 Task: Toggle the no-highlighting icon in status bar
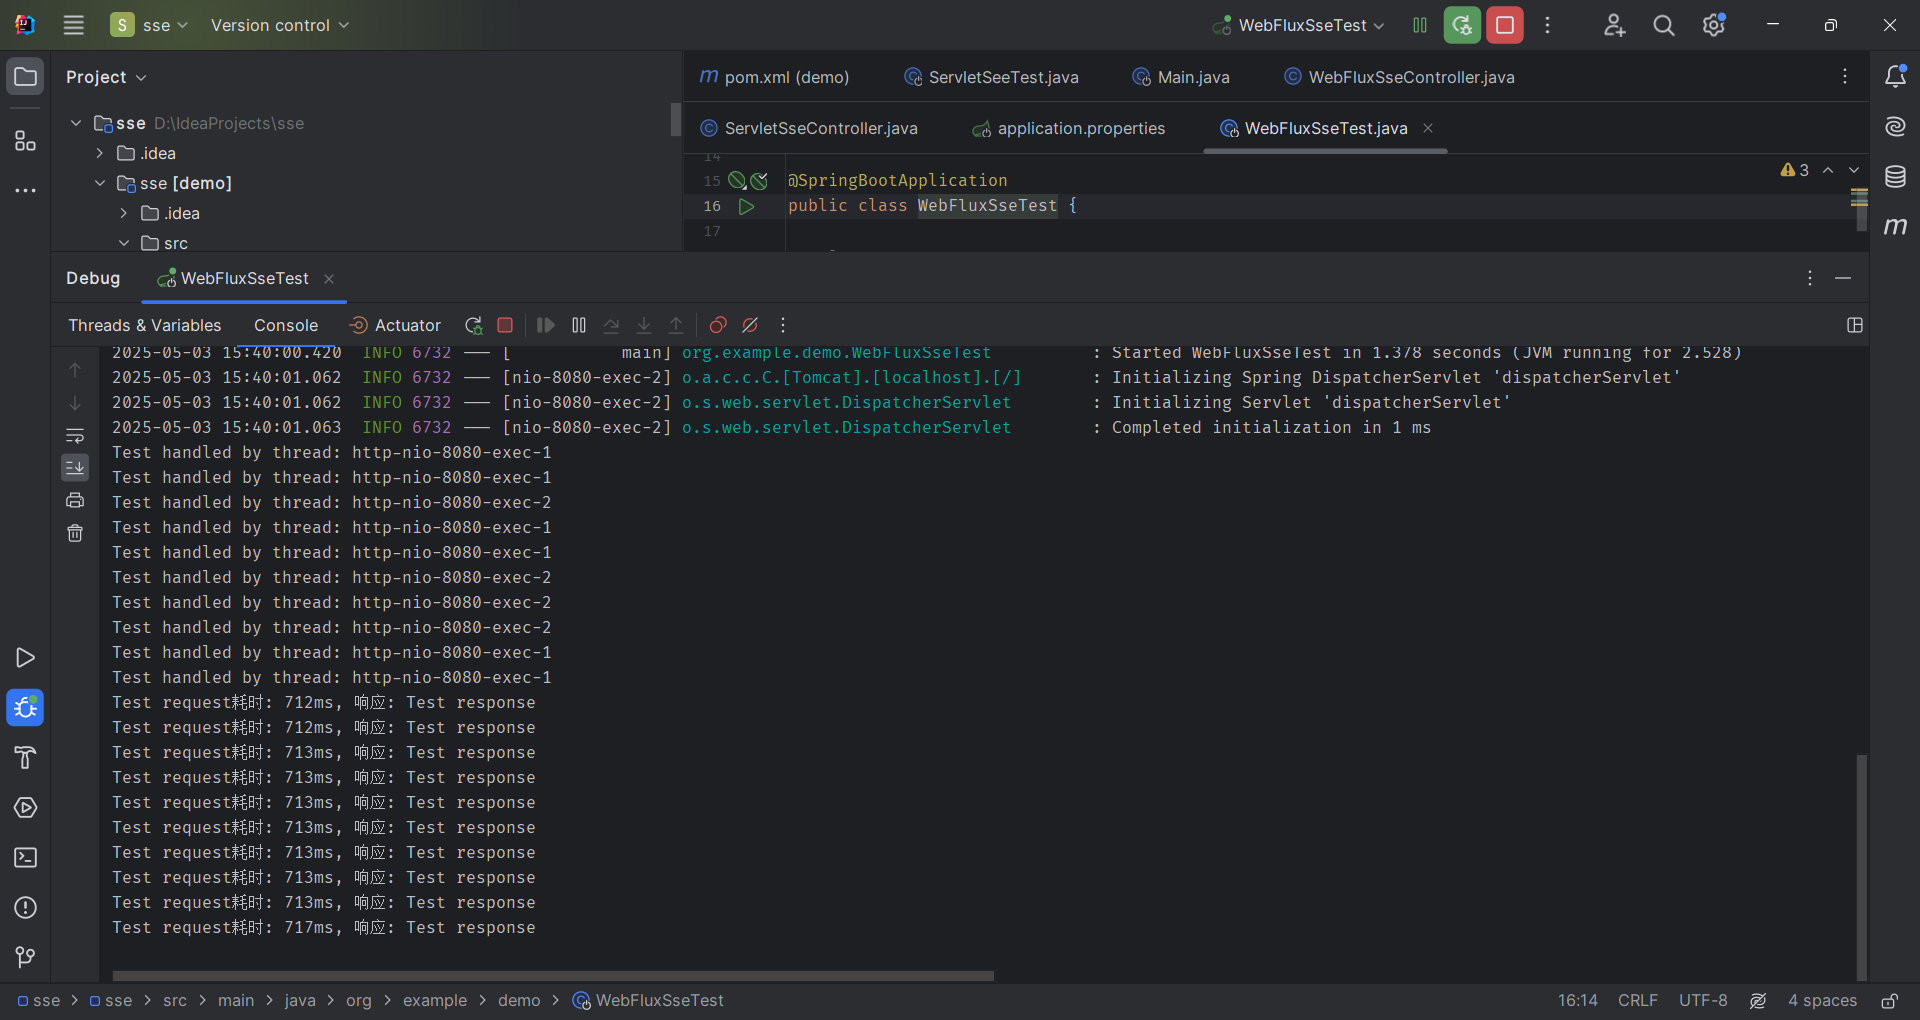point(1758,1001)
